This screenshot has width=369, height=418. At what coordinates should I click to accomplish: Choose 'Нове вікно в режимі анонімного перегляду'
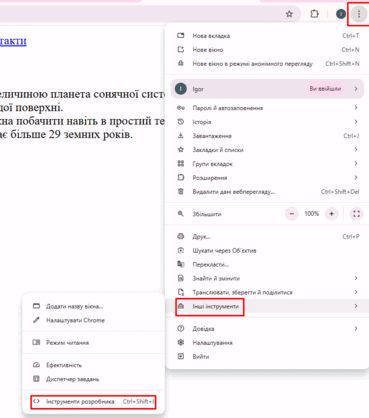(x=267, y=63)
